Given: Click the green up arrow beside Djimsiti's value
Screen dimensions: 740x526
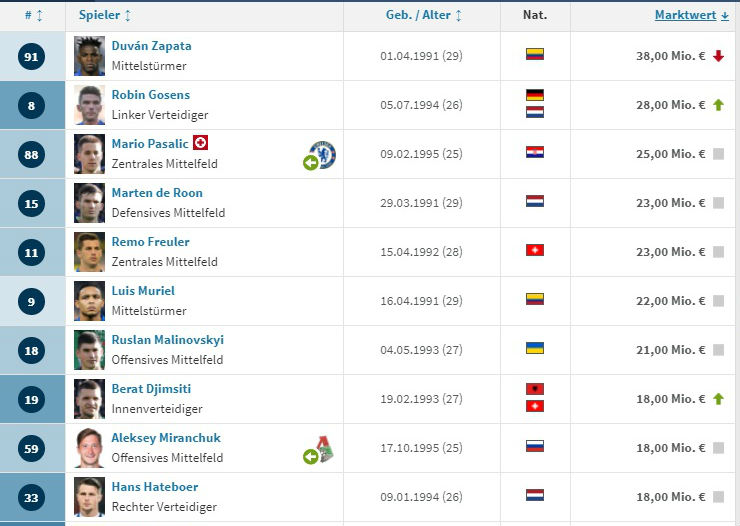Looking at the screenshot, I should tap(718, 399).
